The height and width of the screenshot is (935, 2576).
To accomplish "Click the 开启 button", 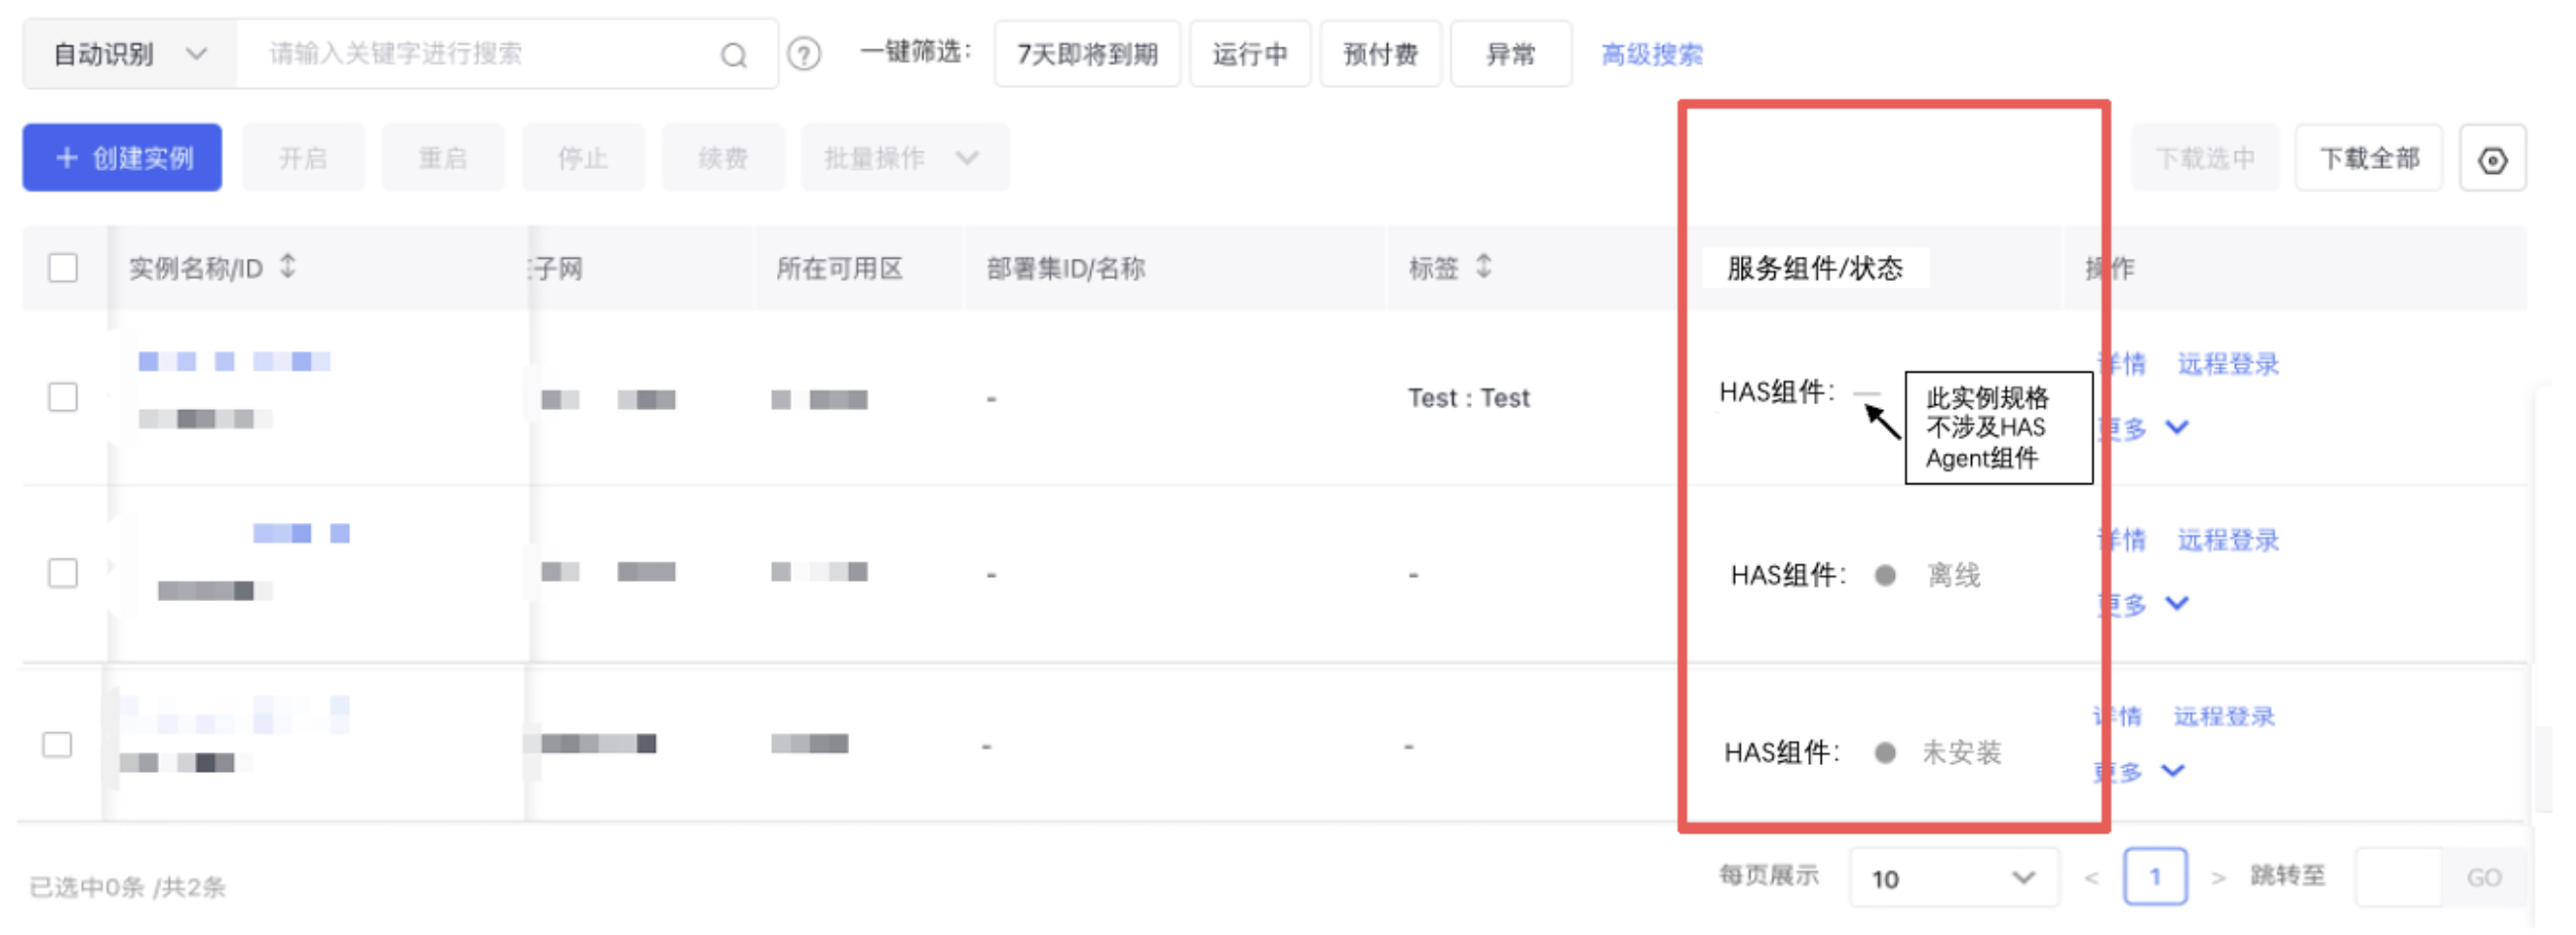I will click(303, 158).
